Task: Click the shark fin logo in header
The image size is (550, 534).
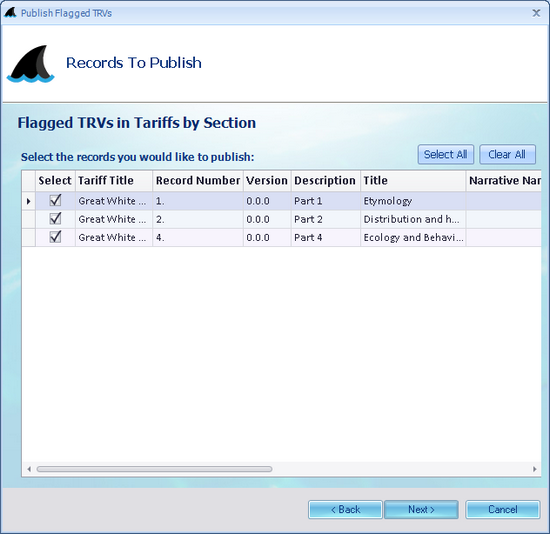Action: click(31, 64)
